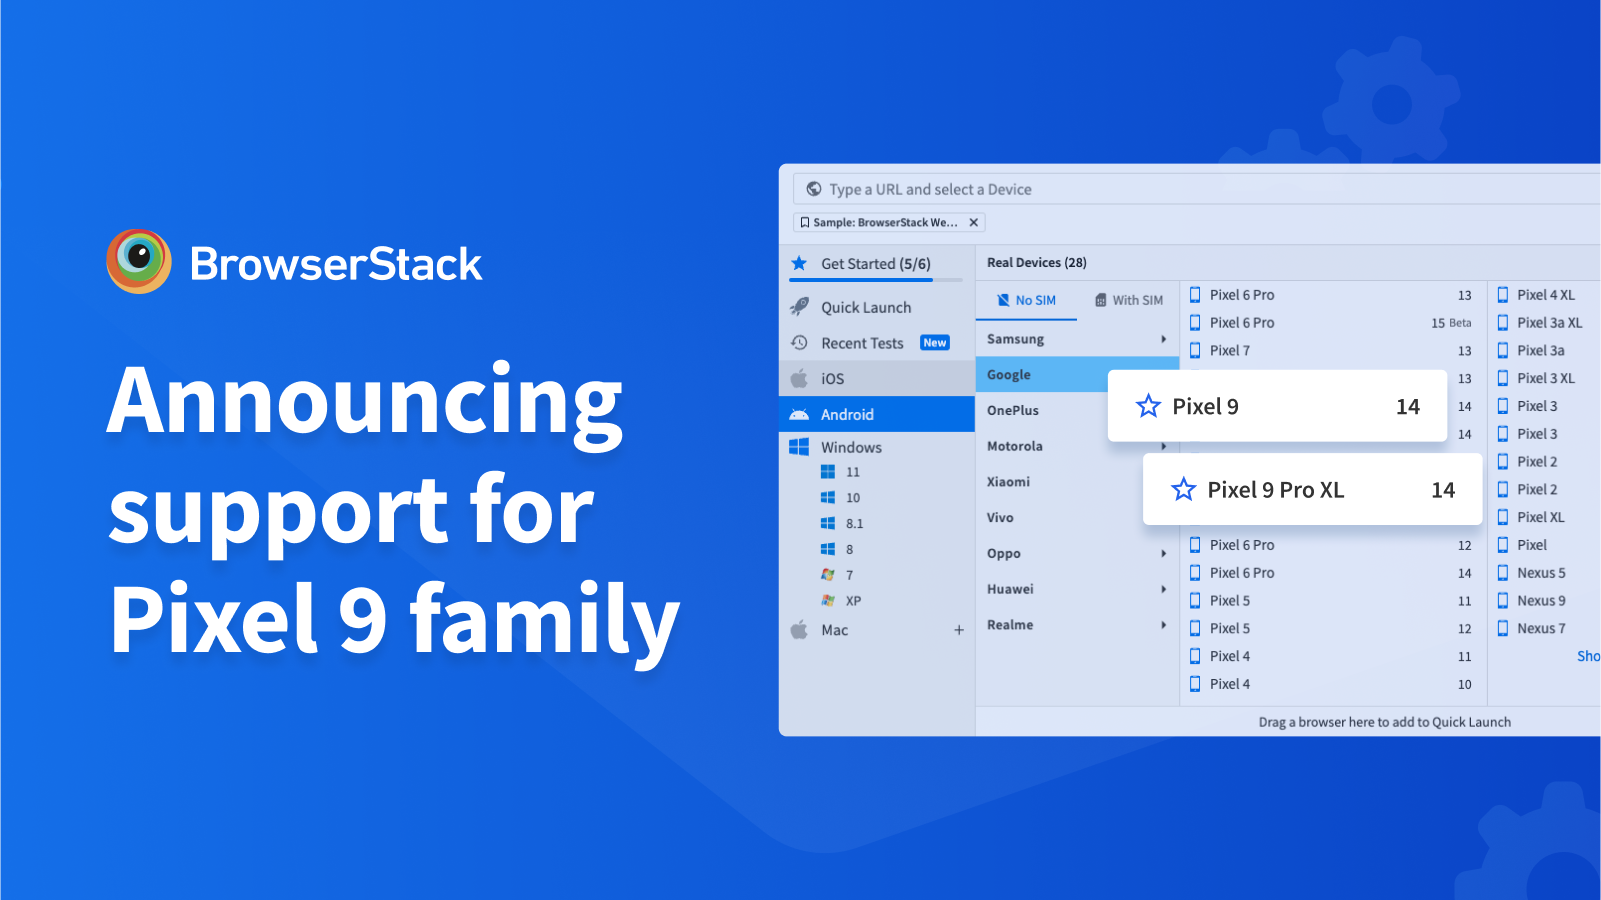Click the star icon beside Pixel 9
Screen dimensions: 1601x900
pos(1148,406)
